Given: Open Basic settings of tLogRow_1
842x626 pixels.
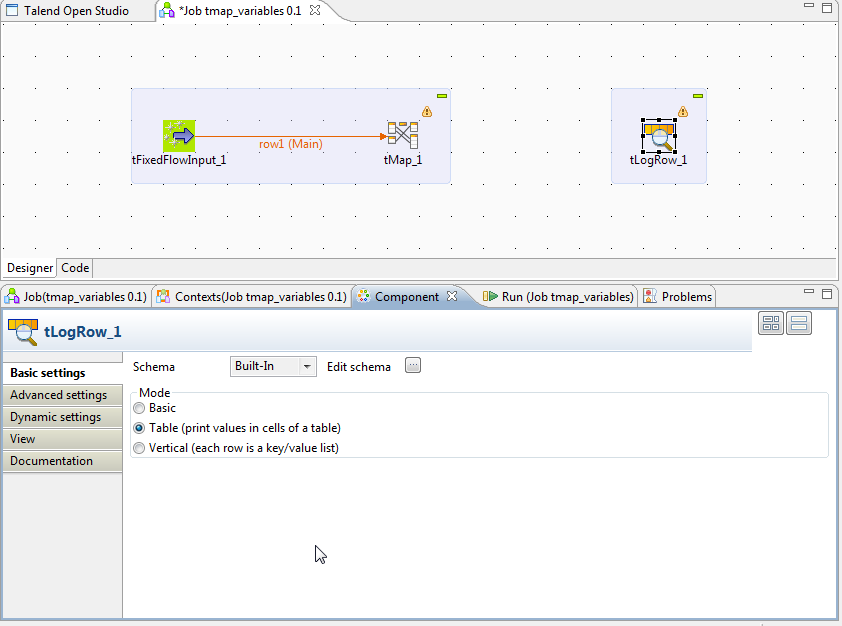Looking at the screenshot, I should (x=63, y=373).
